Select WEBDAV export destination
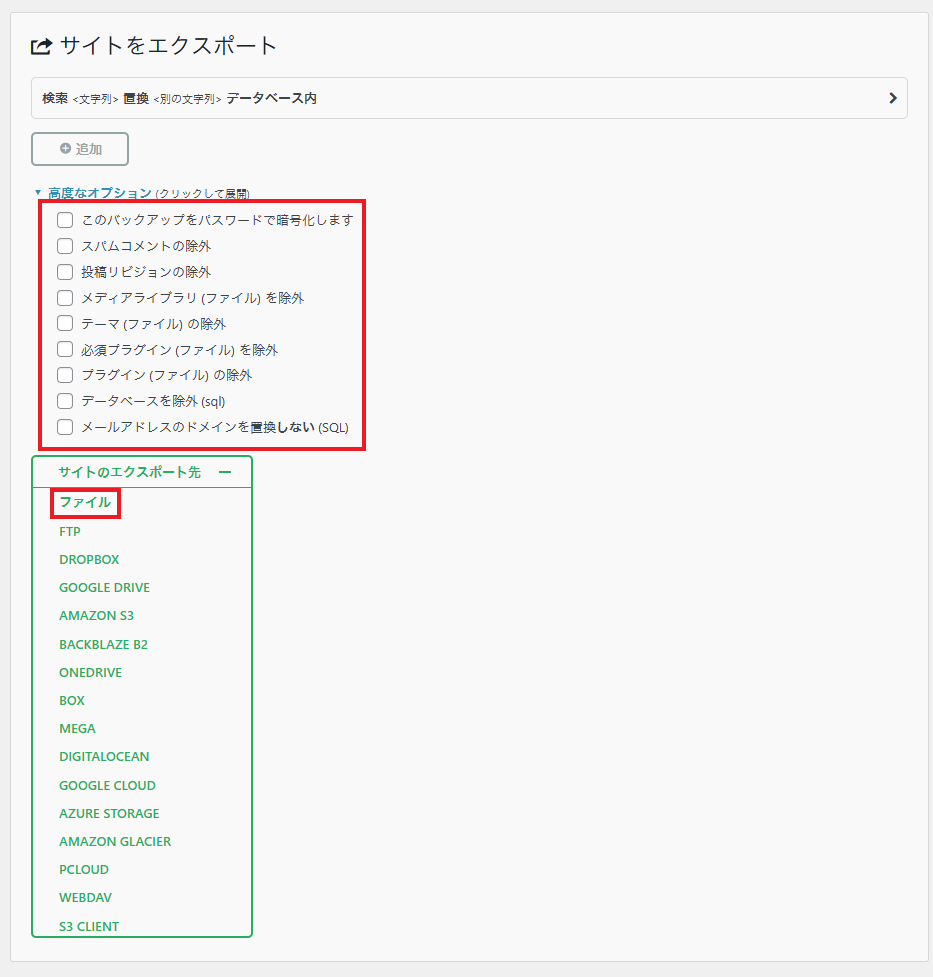 click(x=85, y=897)
